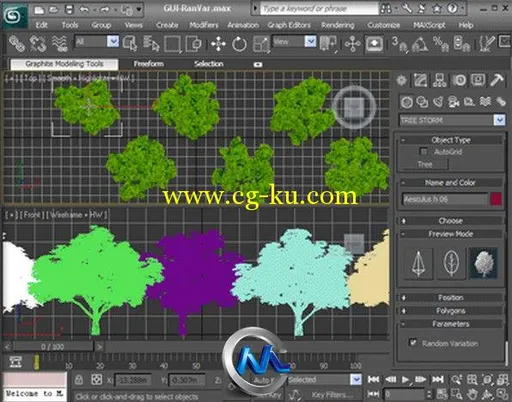This screenshot has height=402, width=512.
Task: Toggle the Angle Snap button
Action: (x=420, y=44)
